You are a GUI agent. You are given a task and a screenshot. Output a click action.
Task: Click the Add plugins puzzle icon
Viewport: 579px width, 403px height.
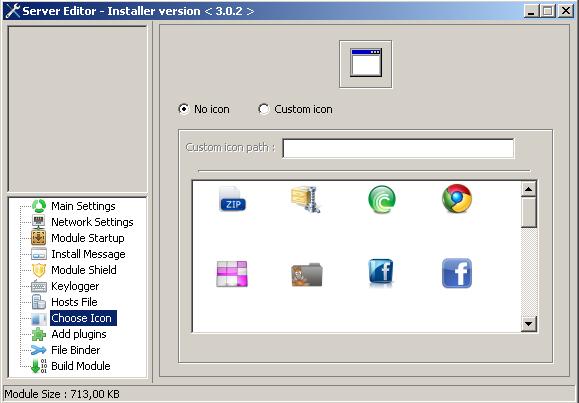[39, 334]
